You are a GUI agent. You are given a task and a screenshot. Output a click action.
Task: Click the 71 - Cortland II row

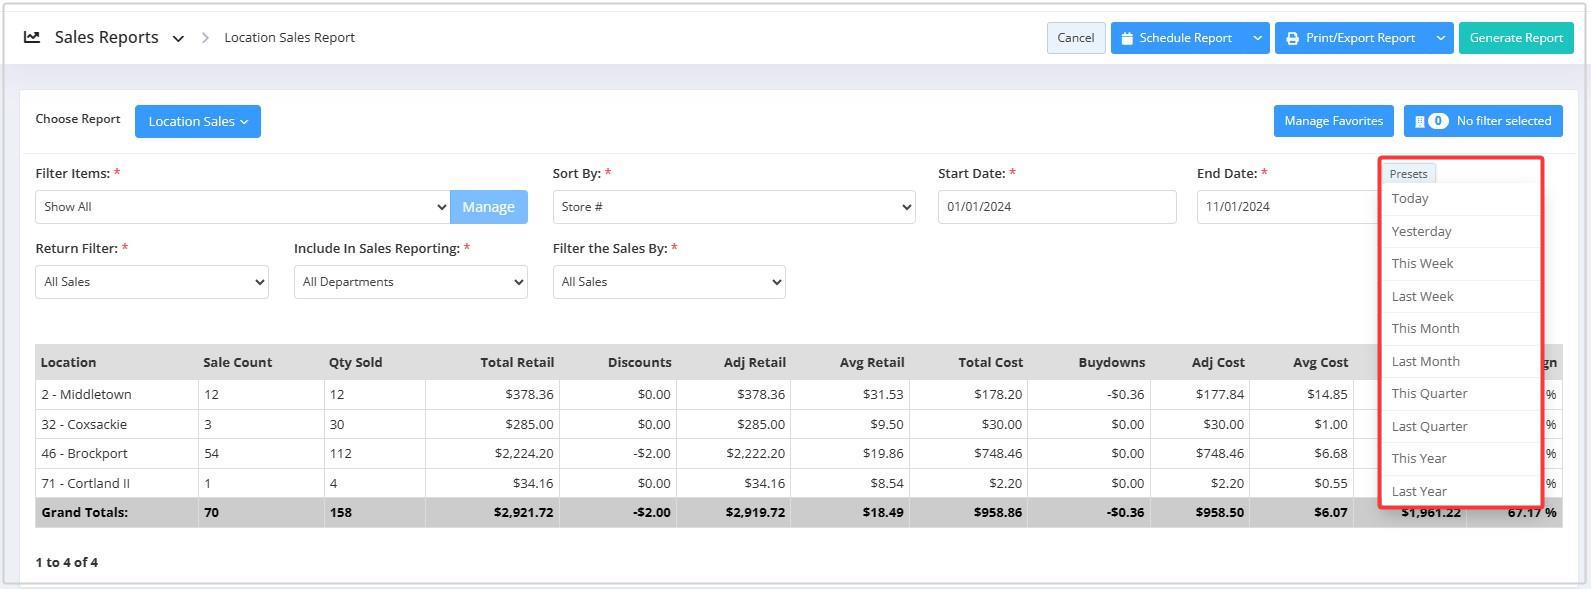798,483
